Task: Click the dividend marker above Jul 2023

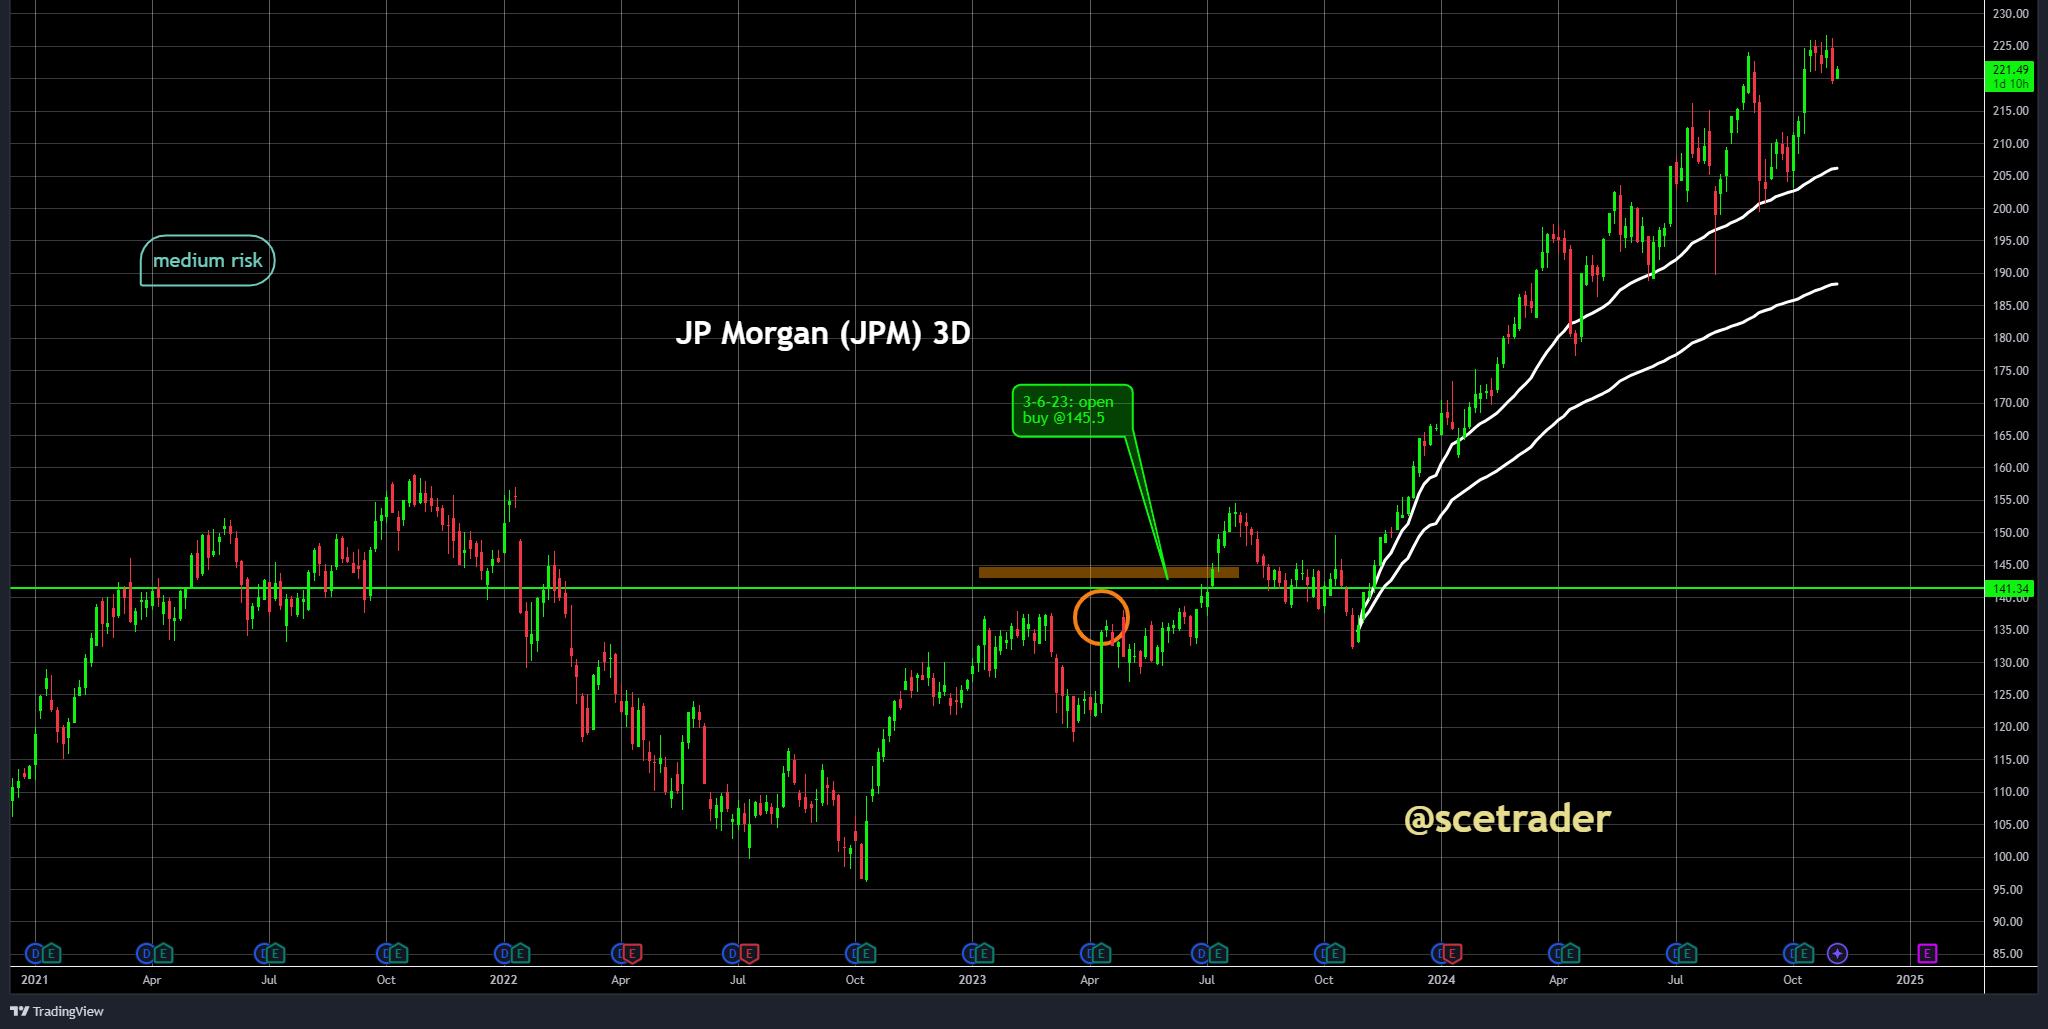Action: [1201, 954]
